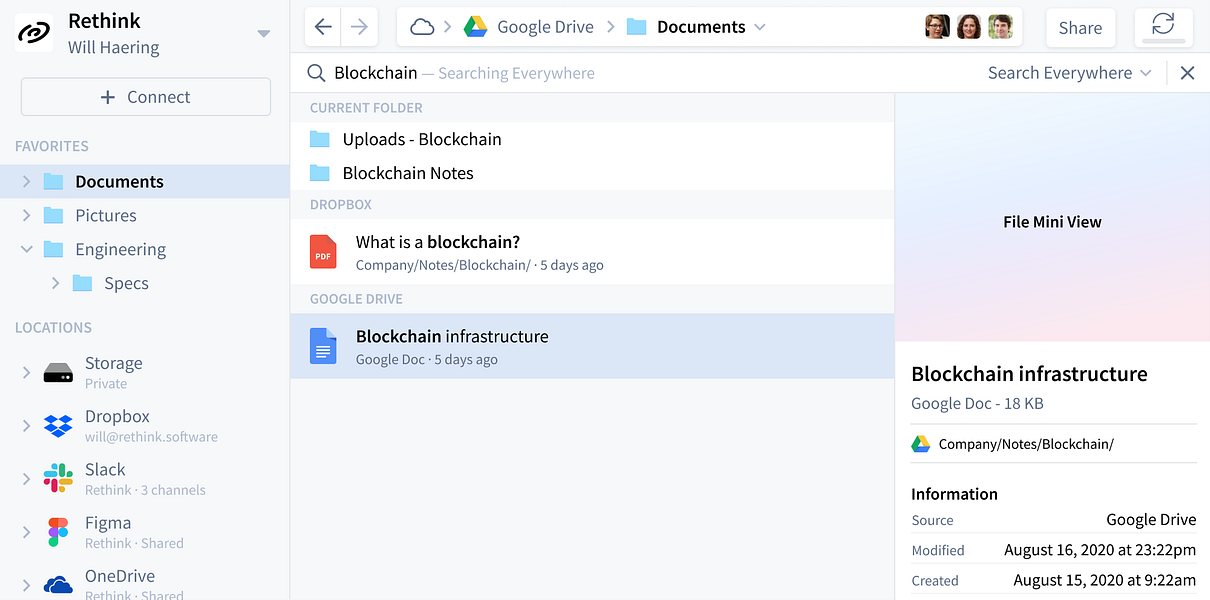Click the search magnifier icon
This screenshot has height=600, width=1210.
[316, 73]
